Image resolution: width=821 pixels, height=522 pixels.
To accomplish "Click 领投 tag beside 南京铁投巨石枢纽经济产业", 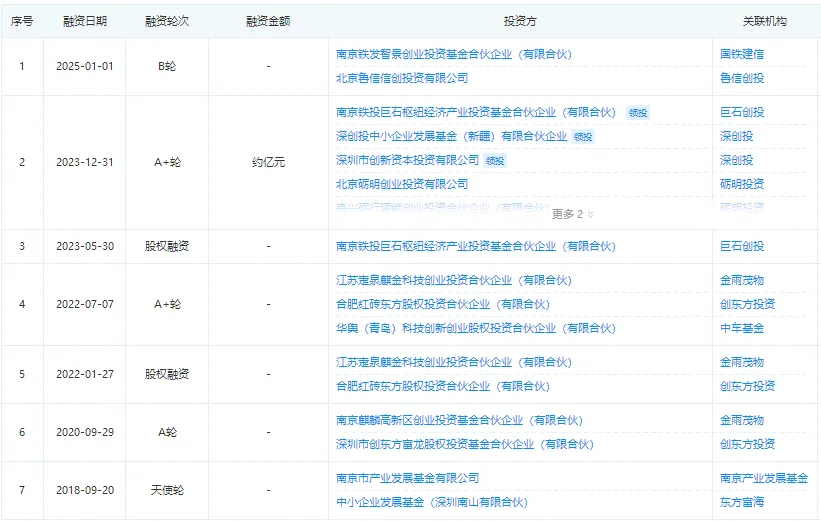I will click(x=638, y=113).
